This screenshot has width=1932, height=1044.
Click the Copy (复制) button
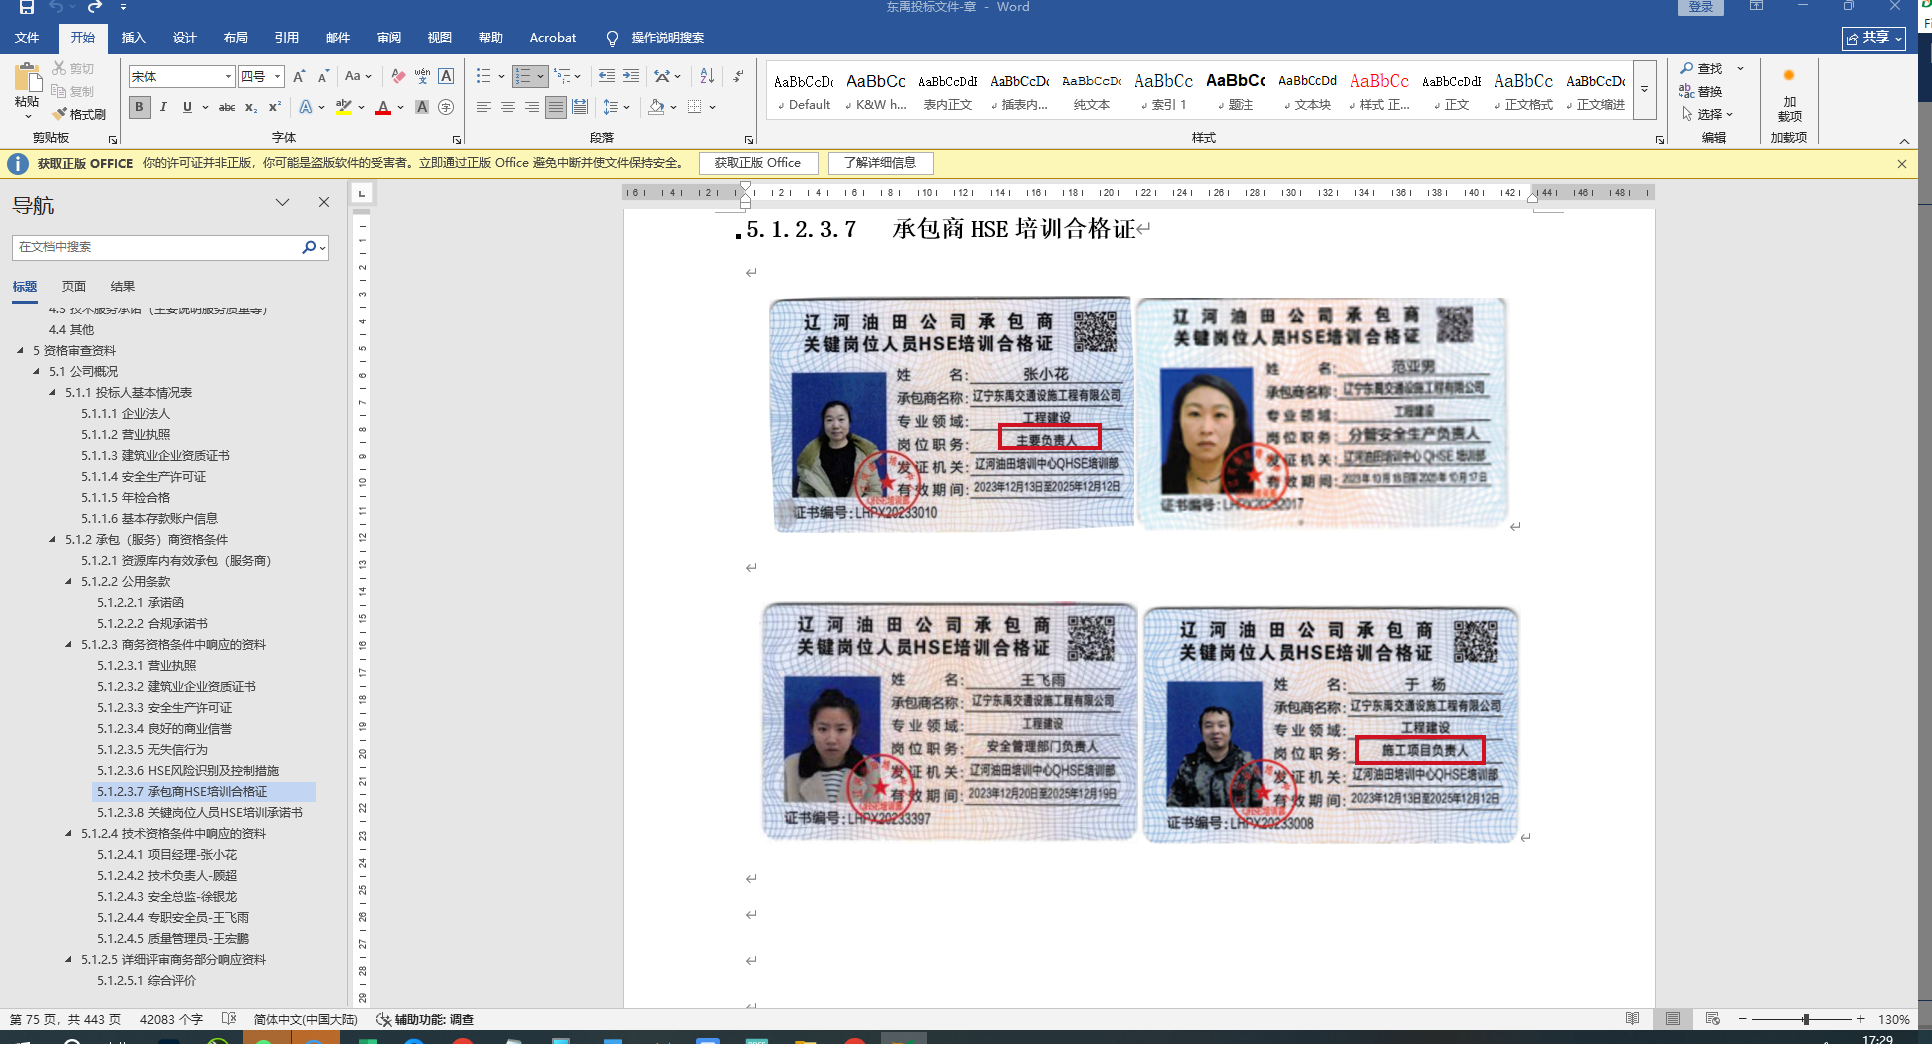[x=73, y=91]
